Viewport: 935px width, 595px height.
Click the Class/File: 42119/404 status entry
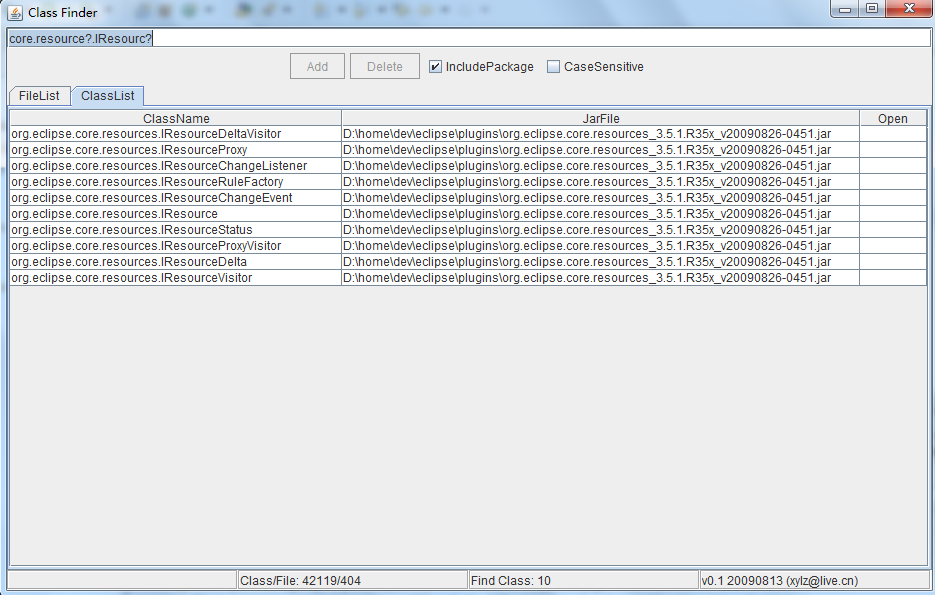352,580
